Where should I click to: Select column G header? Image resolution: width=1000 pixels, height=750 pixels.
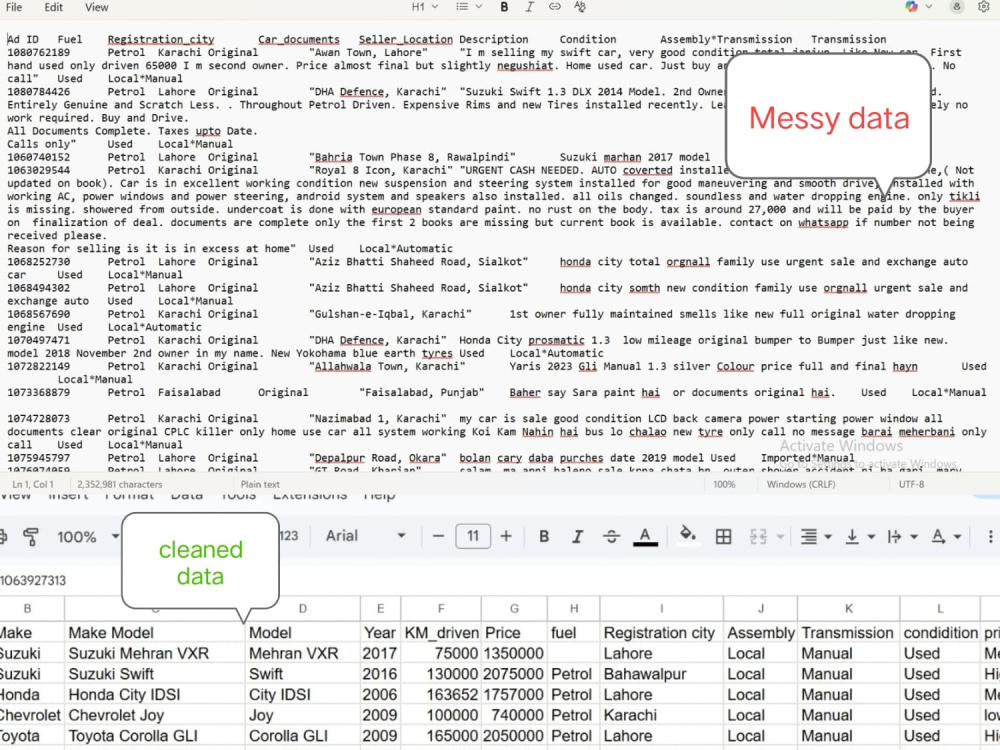tap(514, 608)
